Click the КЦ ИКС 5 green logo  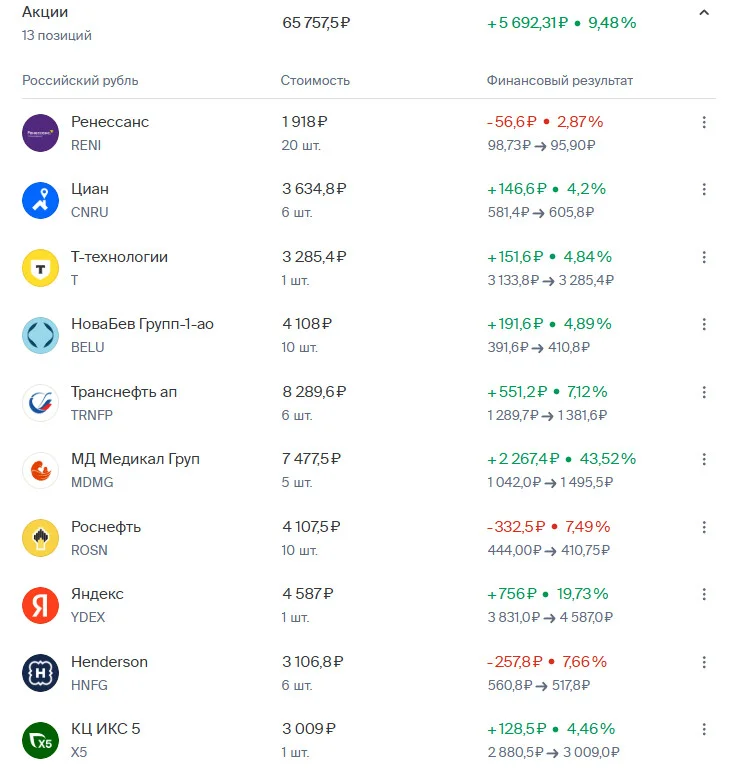pyautogui.click(x=40, y=740)
